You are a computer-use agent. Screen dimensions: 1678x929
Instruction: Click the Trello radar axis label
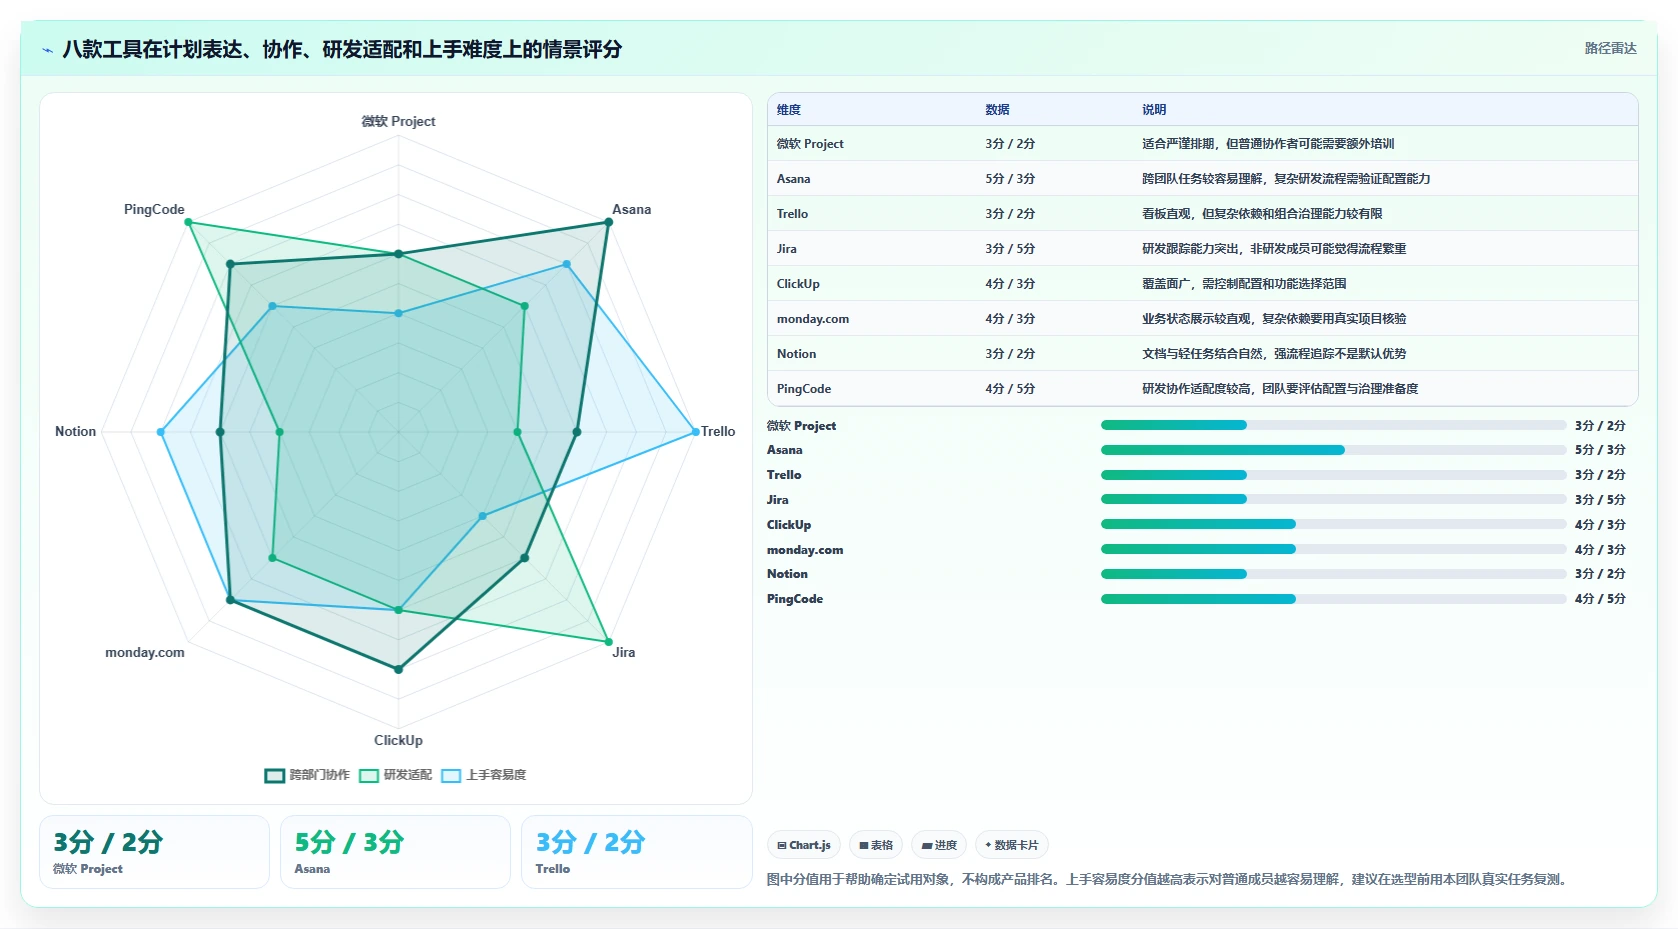[718, 431]
